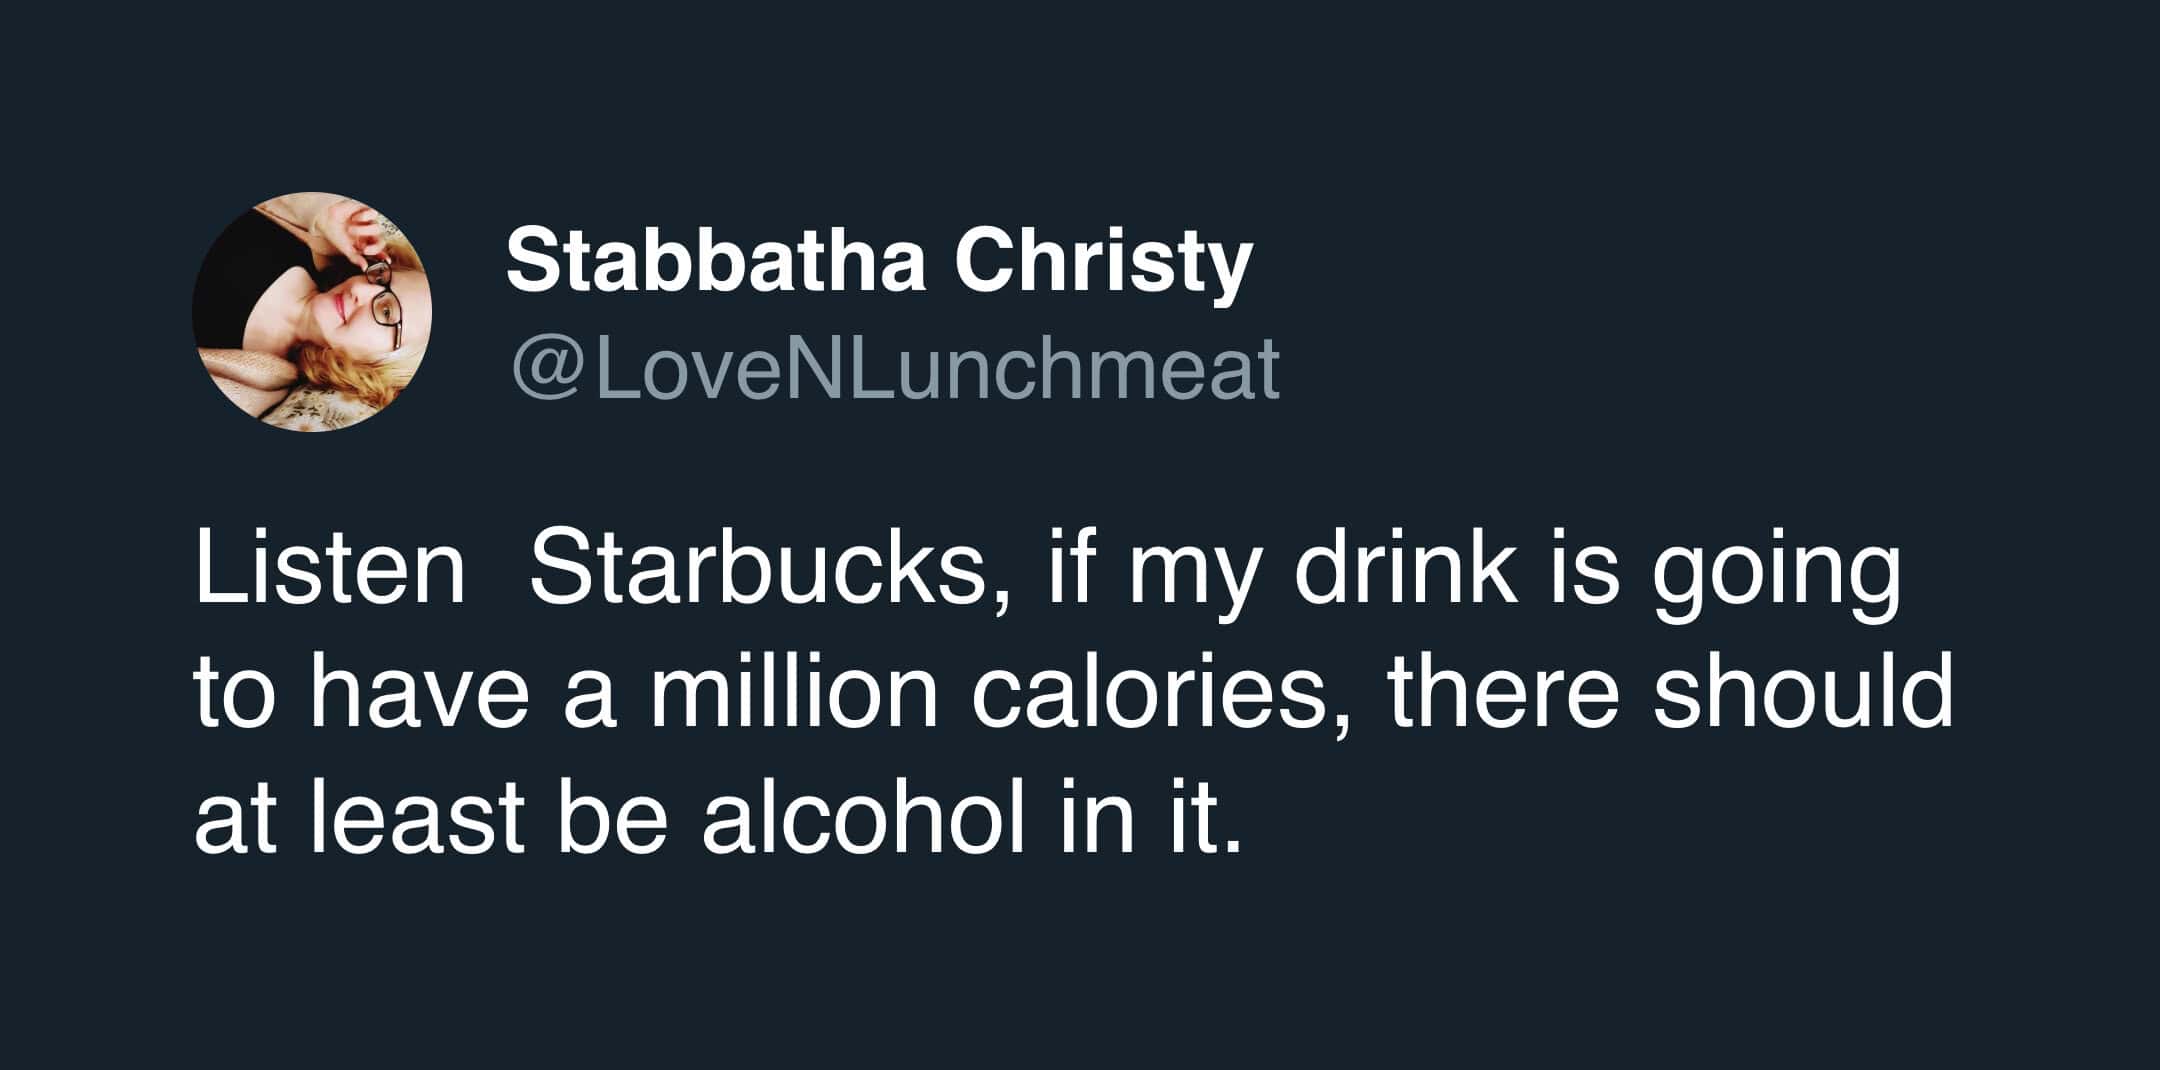The height and width of the screenshot is (1070, 2160).
Task: Select the word "million" in the tweet
Action: (x=794, y=693)
